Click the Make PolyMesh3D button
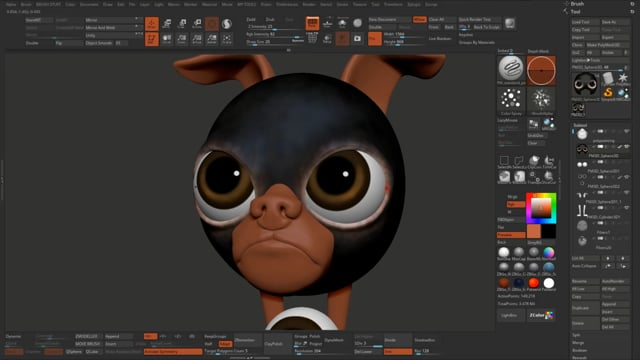The width and height of the screenshot is (640, 360). [x=608, y=45]
